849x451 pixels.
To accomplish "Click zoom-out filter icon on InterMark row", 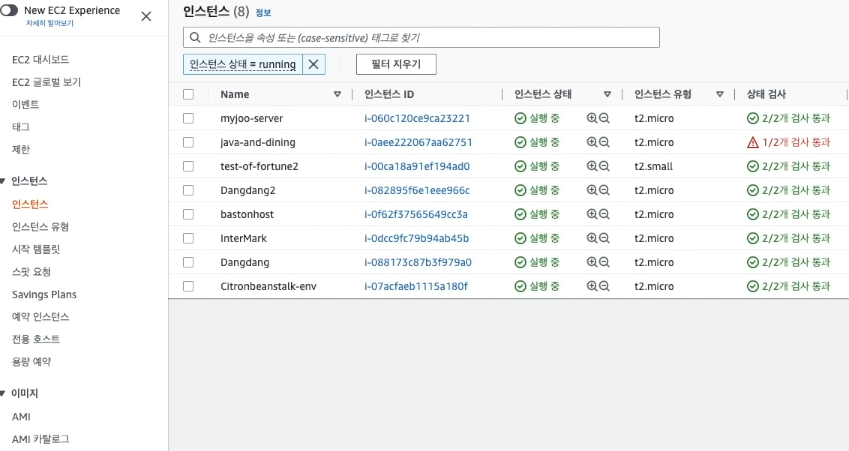I will coord(604,238).
